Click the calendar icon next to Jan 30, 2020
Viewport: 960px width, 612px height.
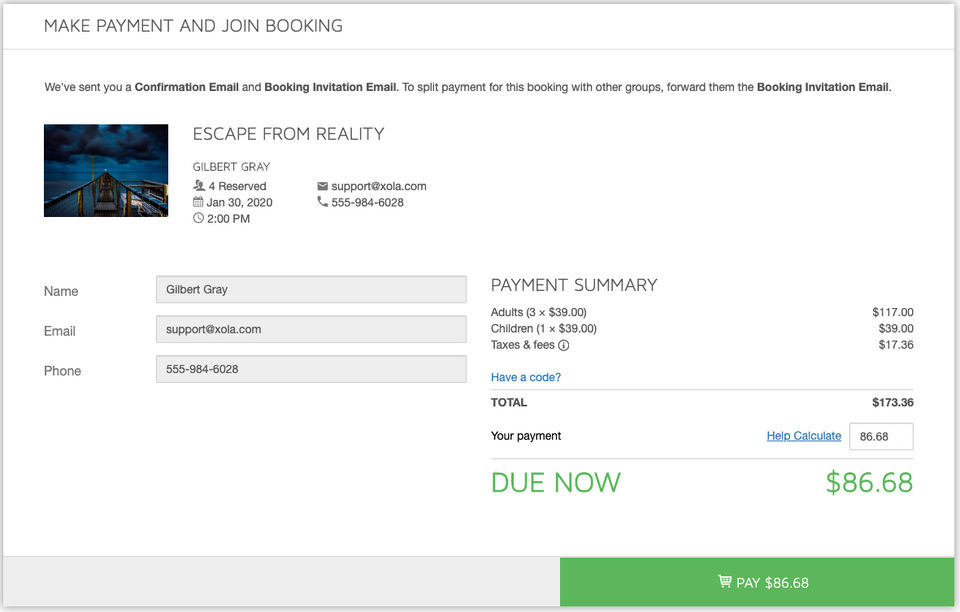click(x=198, y=202)
